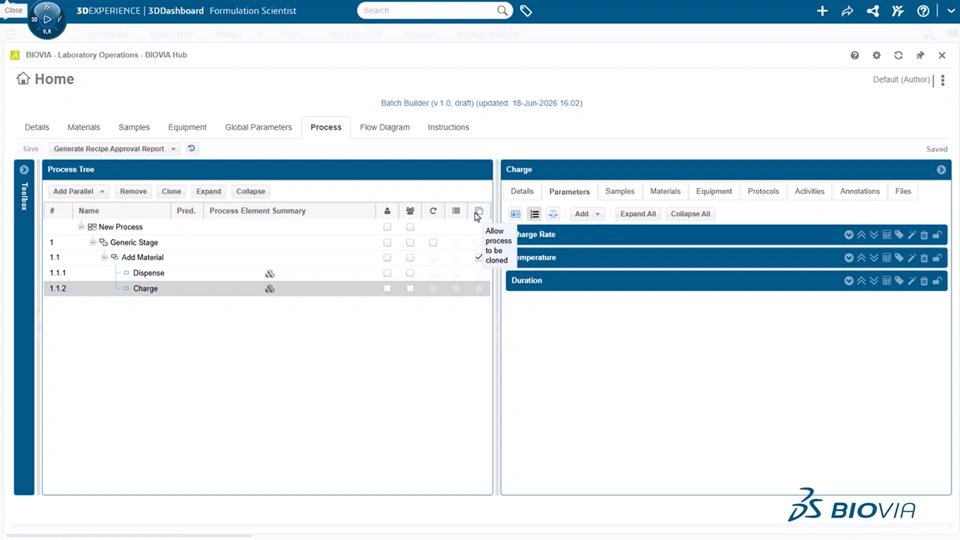Viewport: 960px width, 540px height.
Task: Select first parameter view mode icon
Action: tap(516, 214)
